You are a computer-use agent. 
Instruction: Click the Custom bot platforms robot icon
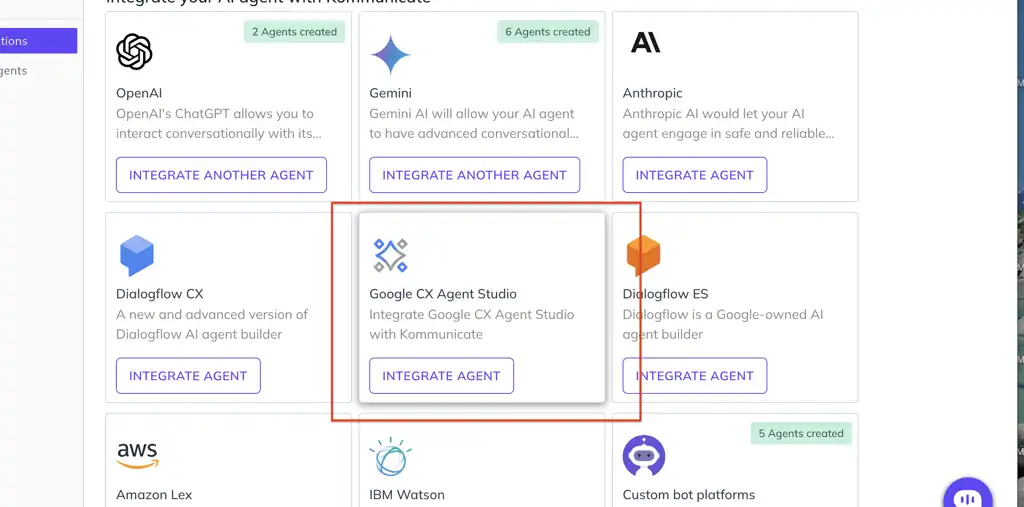[644, 455]
